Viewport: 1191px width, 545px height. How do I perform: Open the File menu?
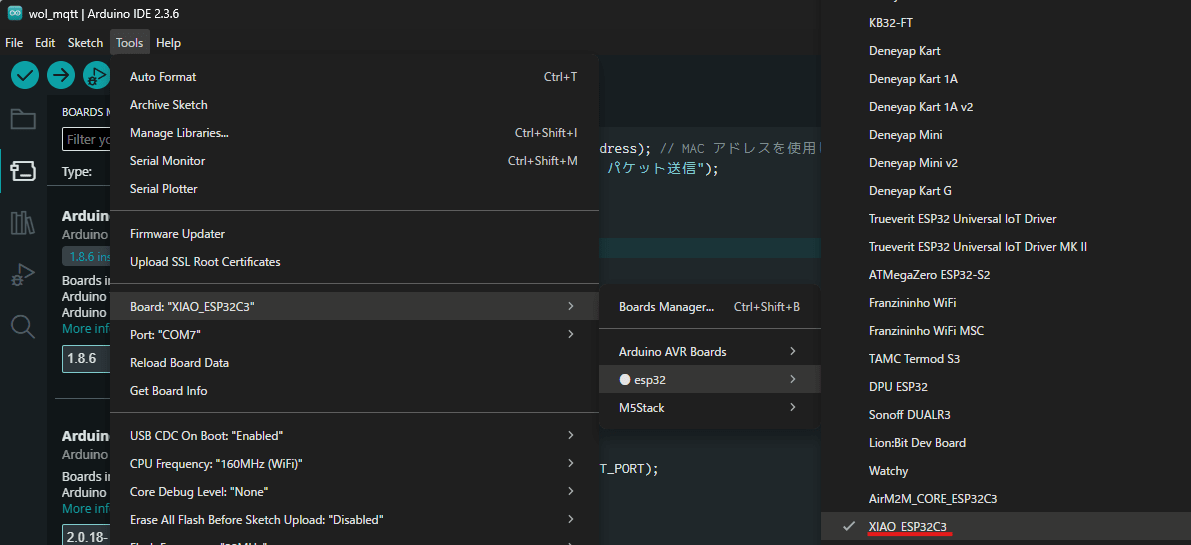coord(14,43)
